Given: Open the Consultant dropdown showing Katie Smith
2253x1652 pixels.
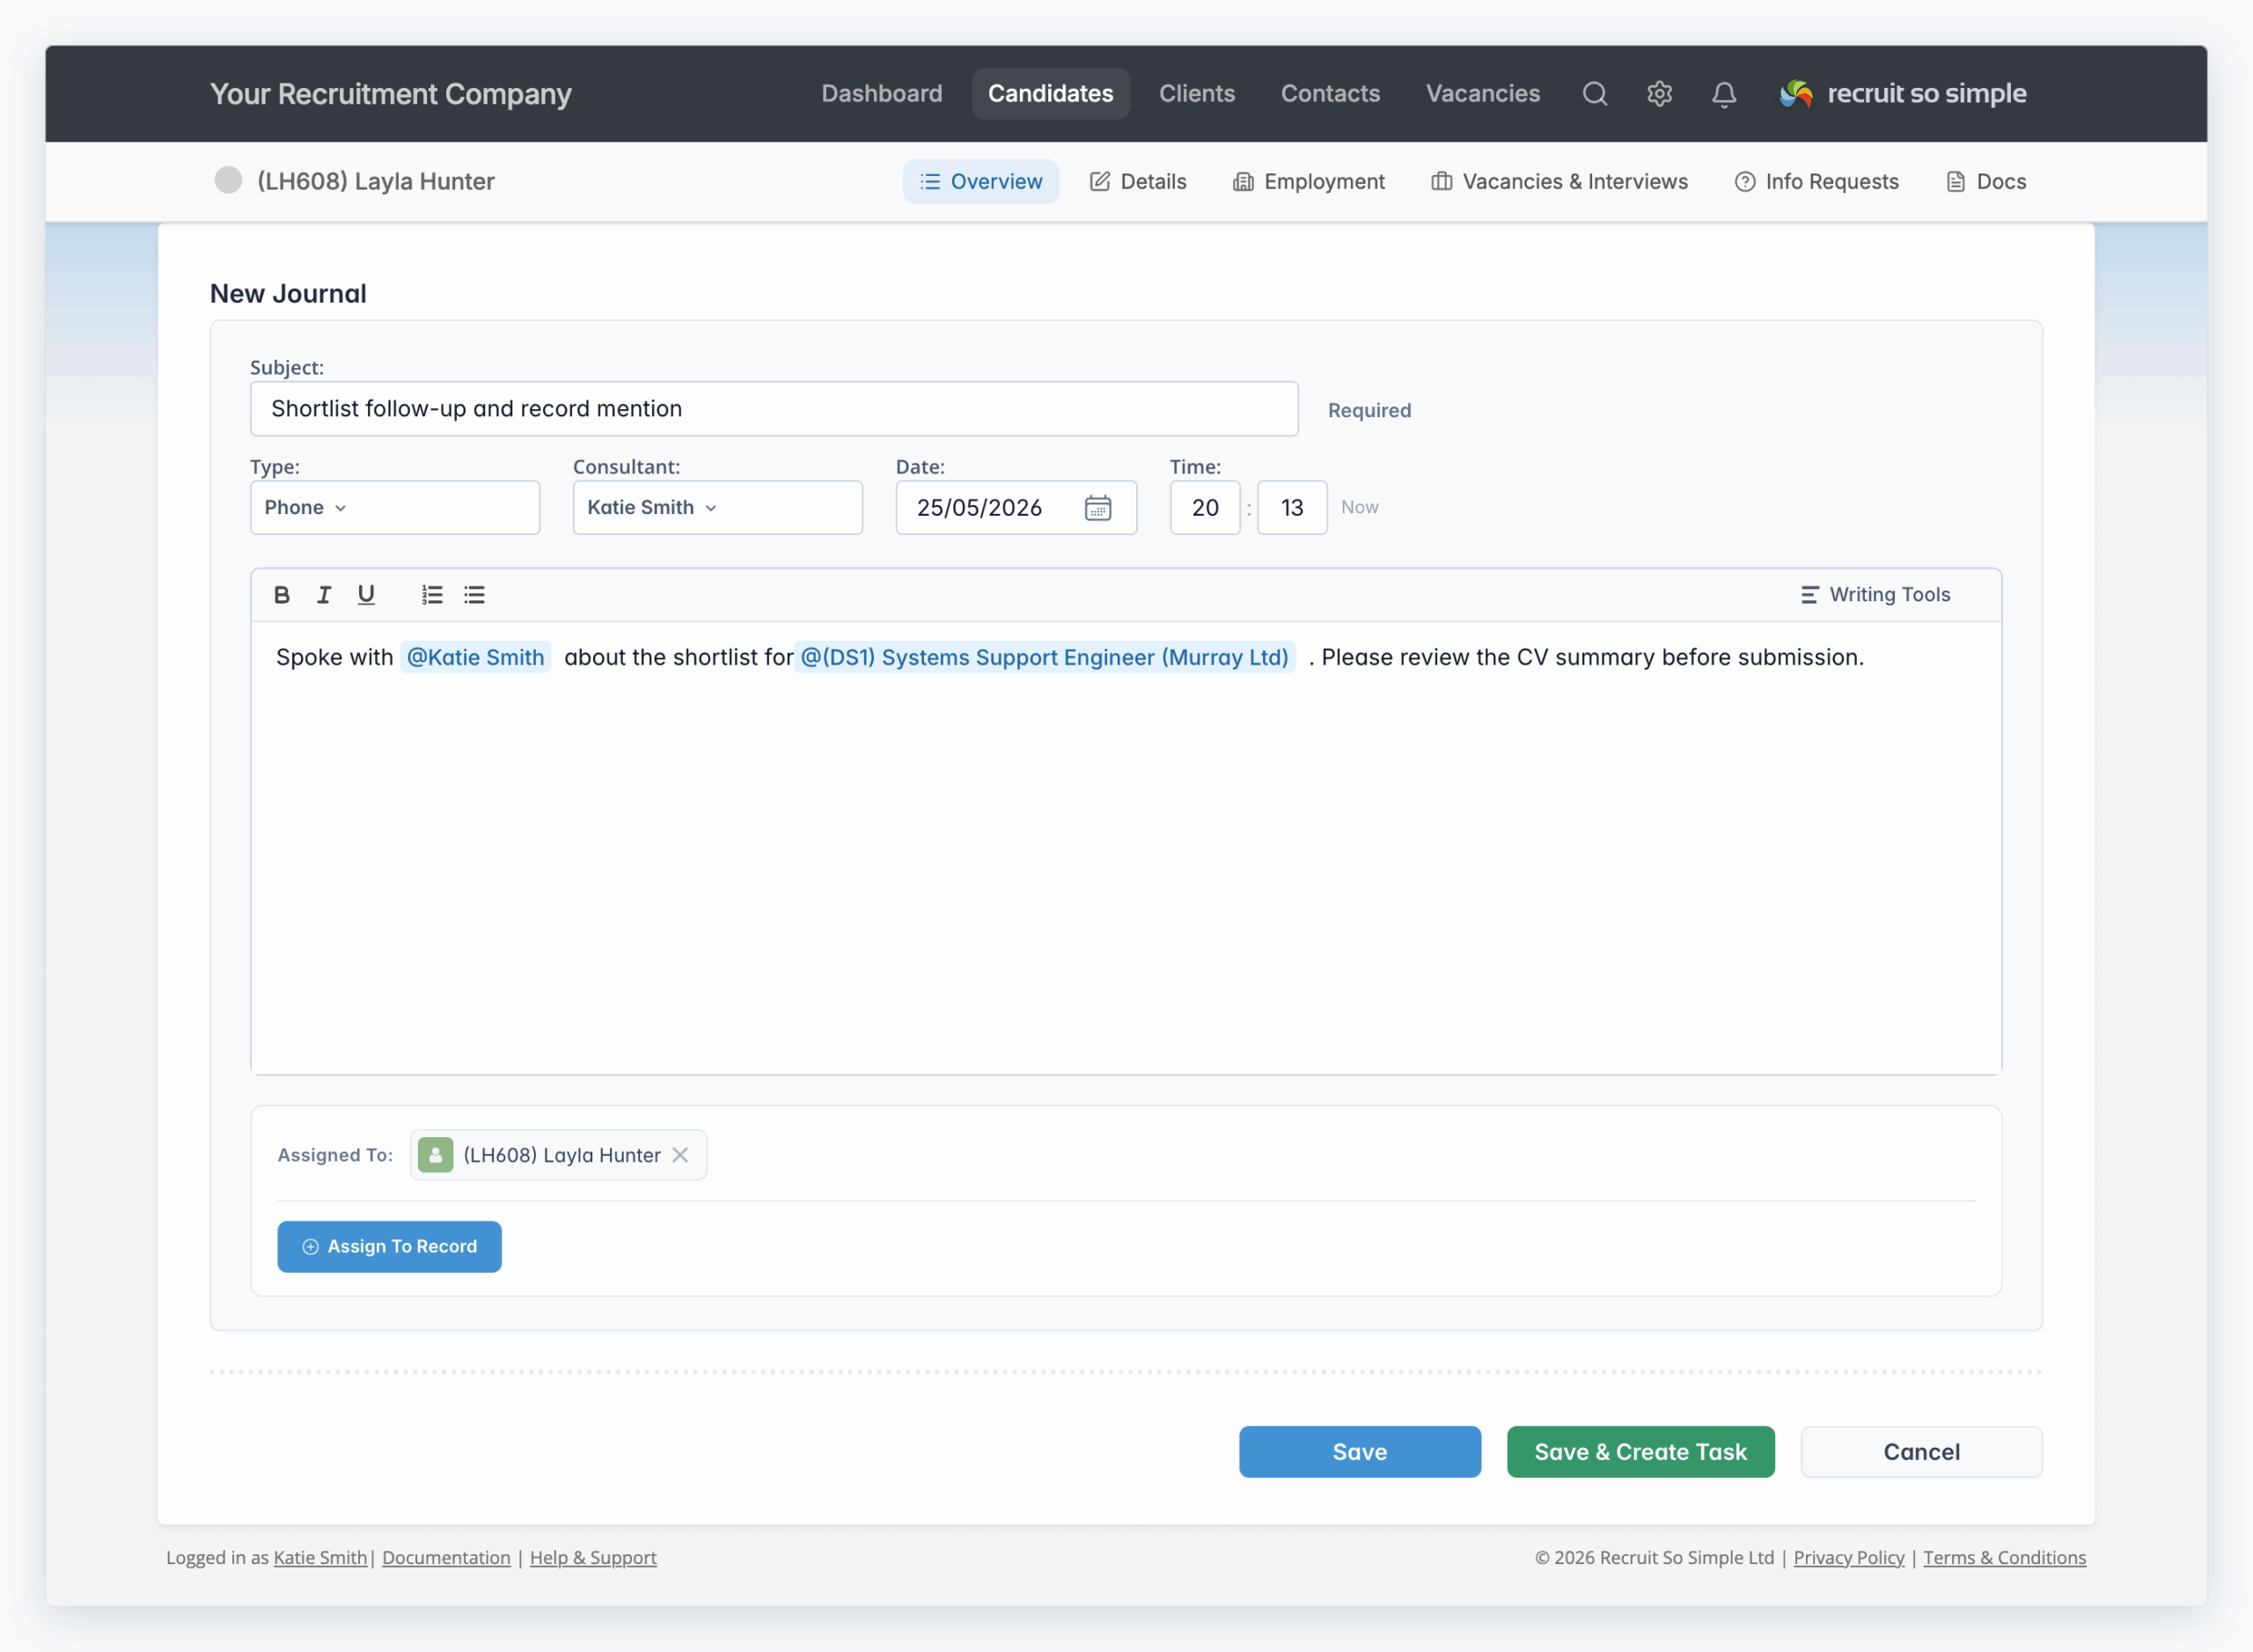Looking at the screenshot, I should coord(717,508).
